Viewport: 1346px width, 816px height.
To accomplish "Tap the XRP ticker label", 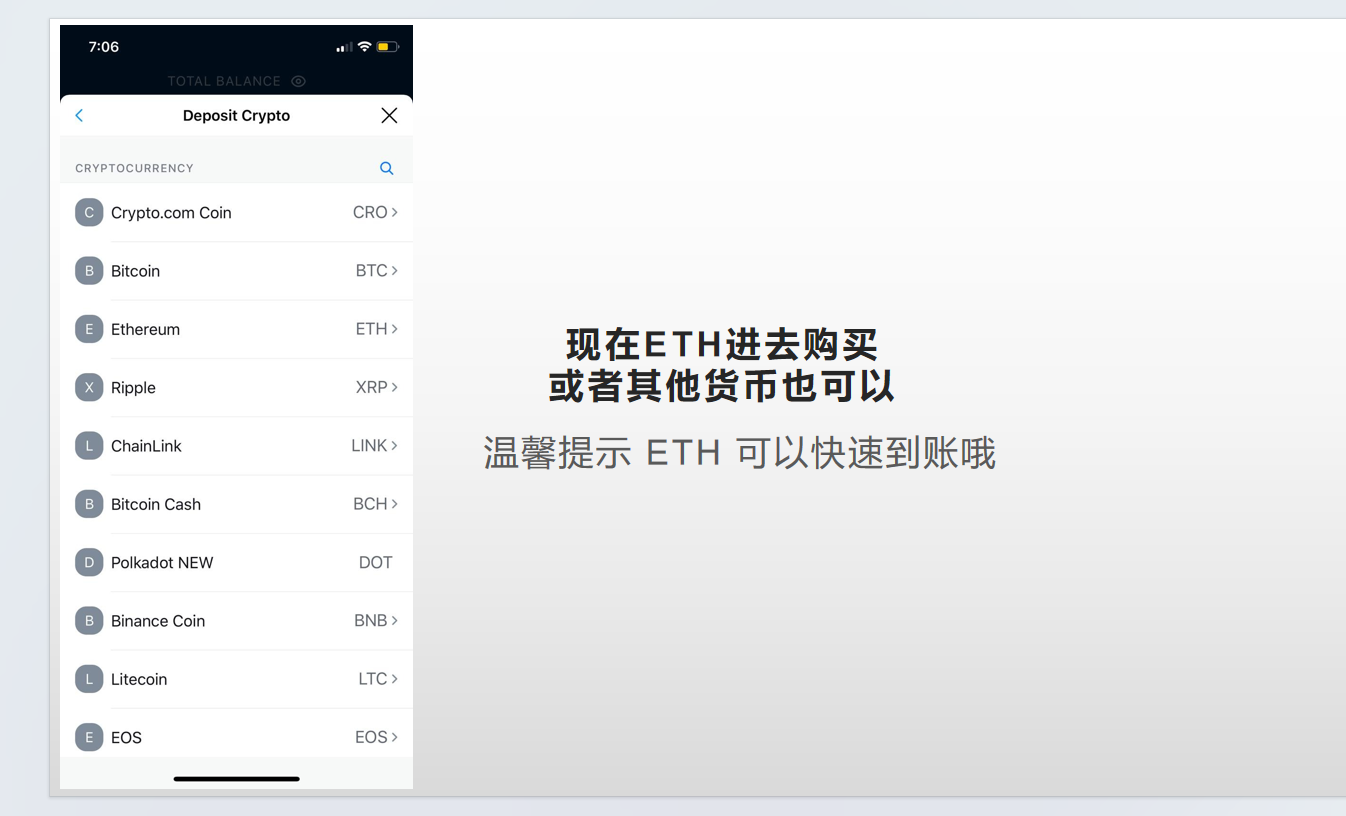I will click(x=371, y=388).
